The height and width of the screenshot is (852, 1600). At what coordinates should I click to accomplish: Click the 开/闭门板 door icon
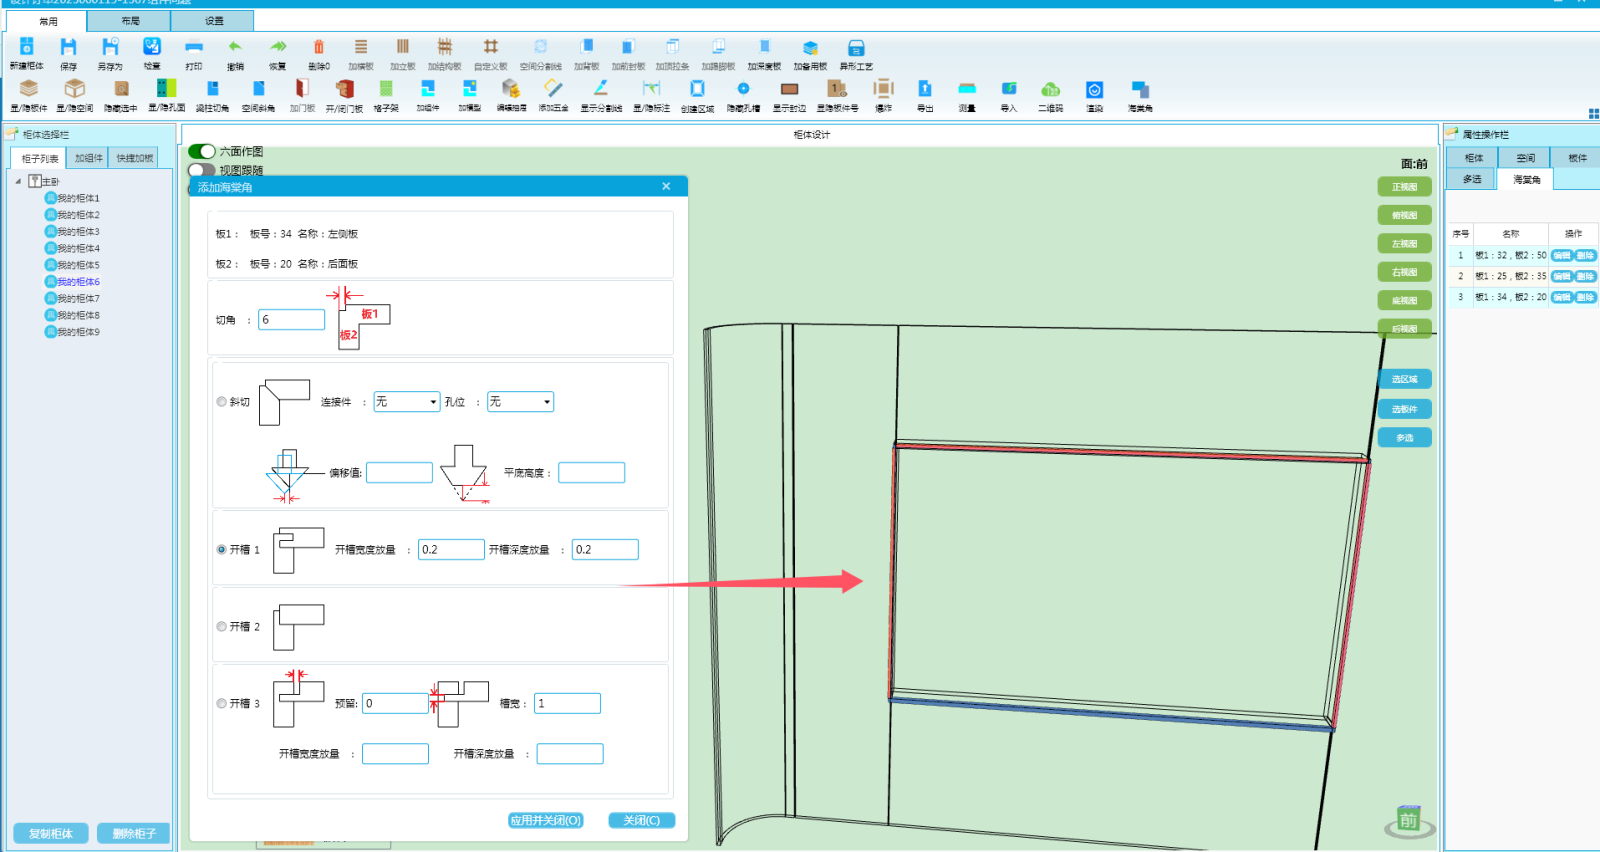tap(345, 89)
